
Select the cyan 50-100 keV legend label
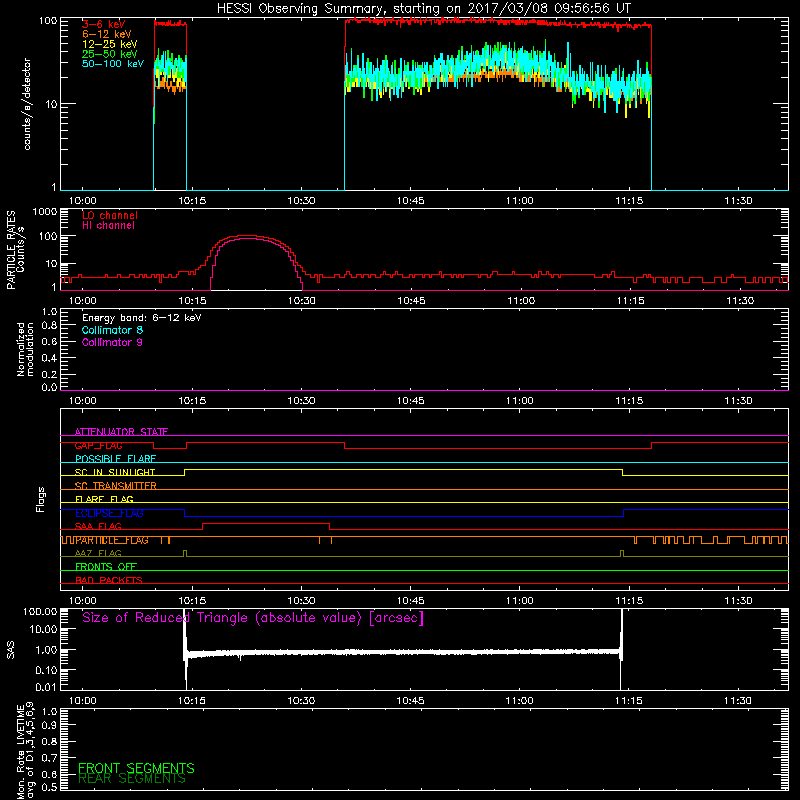click(x=113, y=64)
